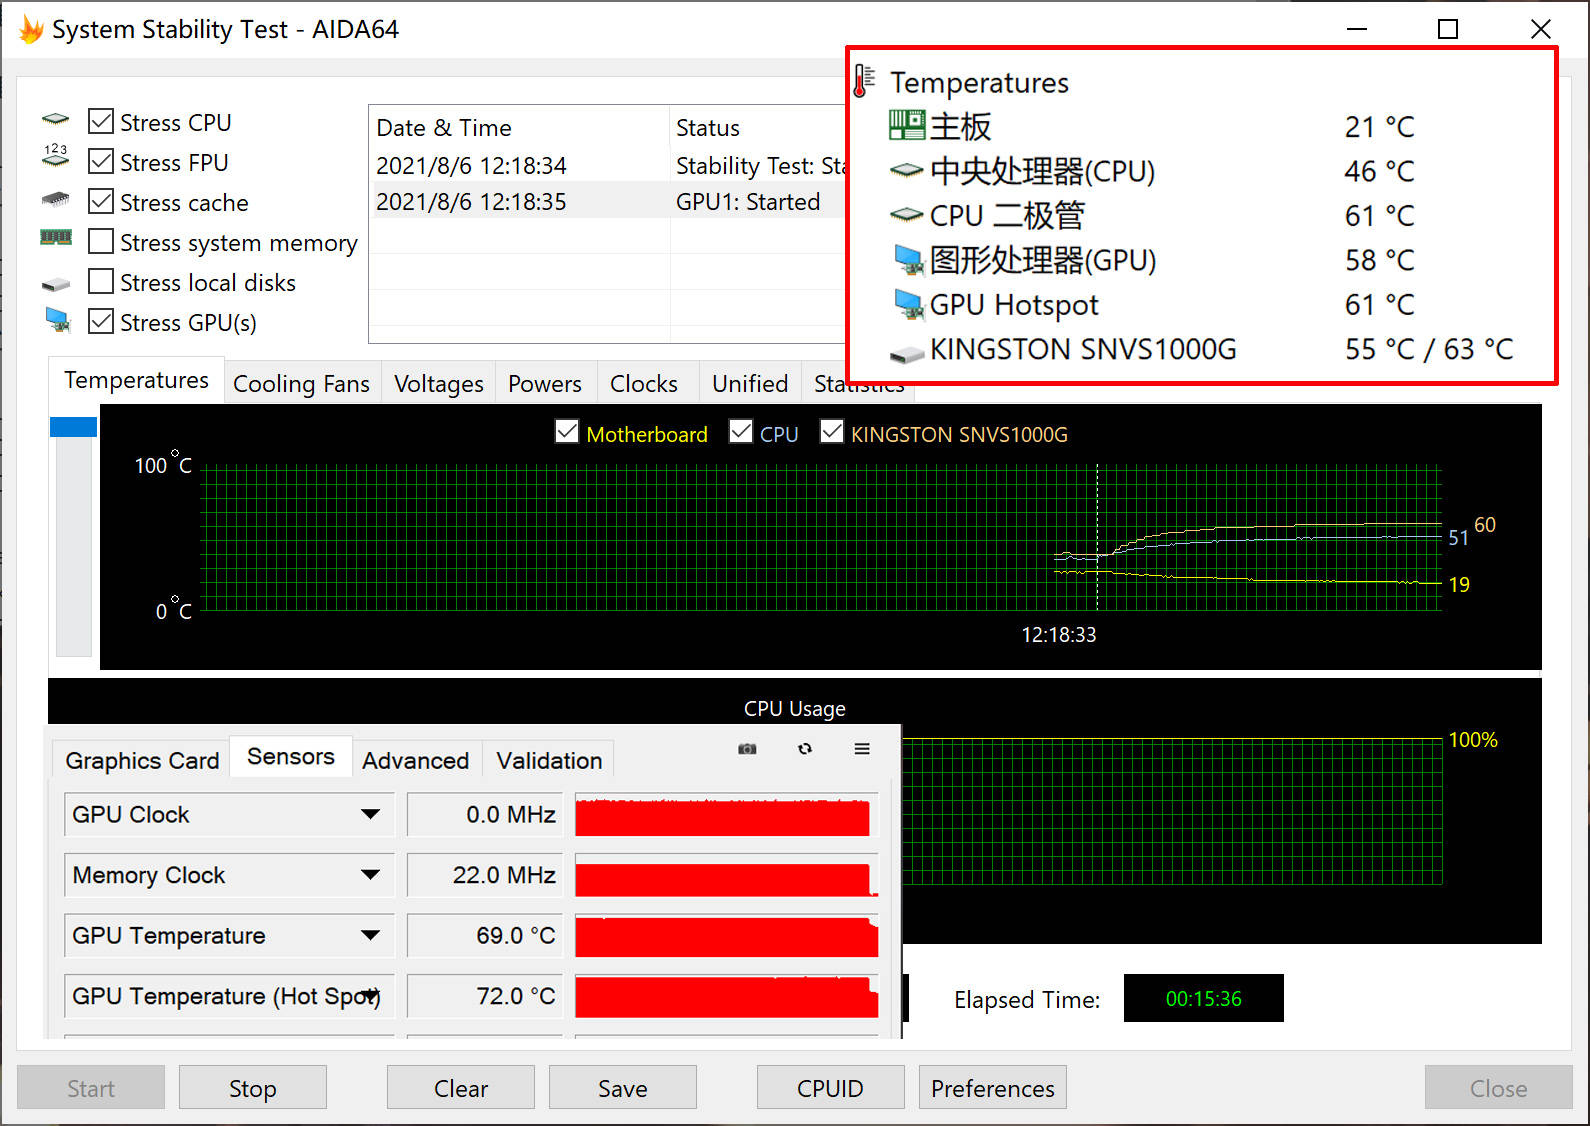
Task: Select the log row 2021/8/6 12:18:34
Action: coord(608,165)
